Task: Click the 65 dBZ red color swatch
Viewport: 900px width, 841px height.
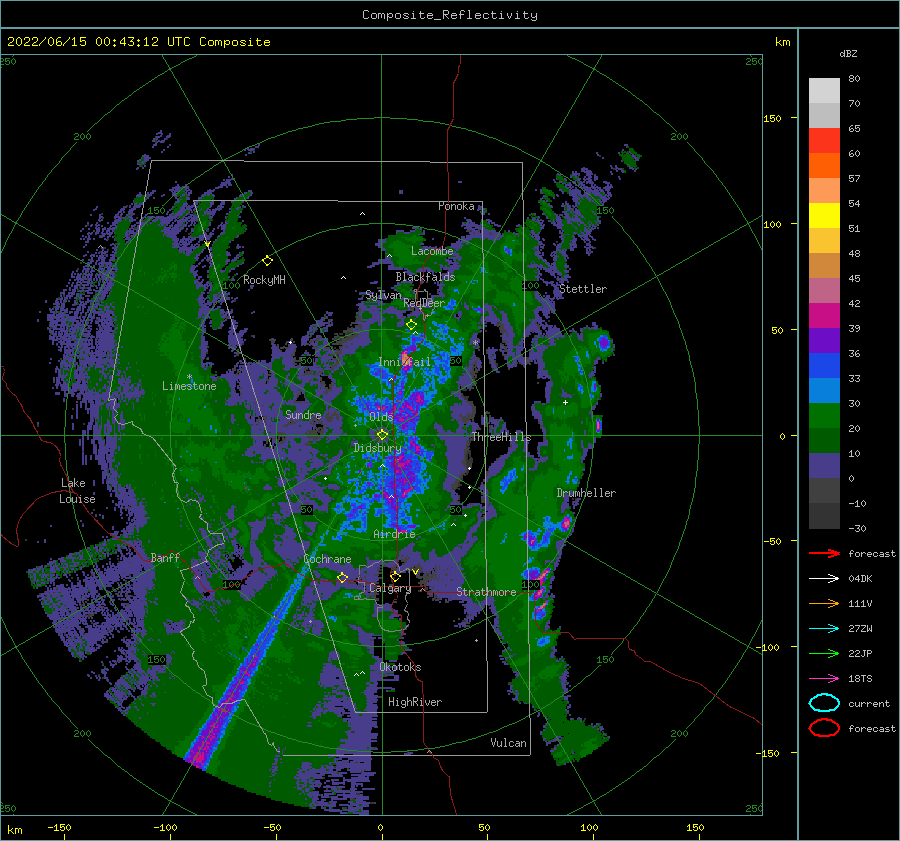Action: point(824,140)
